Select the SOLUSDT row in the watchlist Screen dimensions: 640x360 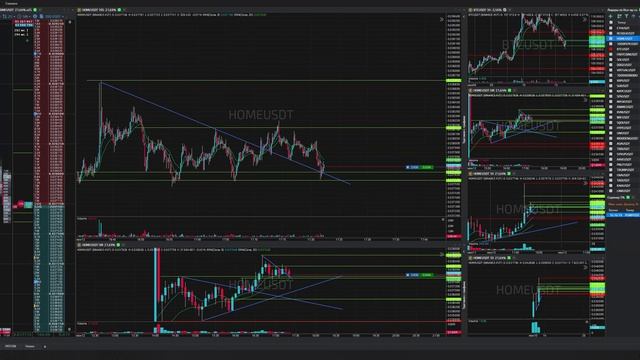[x=623, y=60]
